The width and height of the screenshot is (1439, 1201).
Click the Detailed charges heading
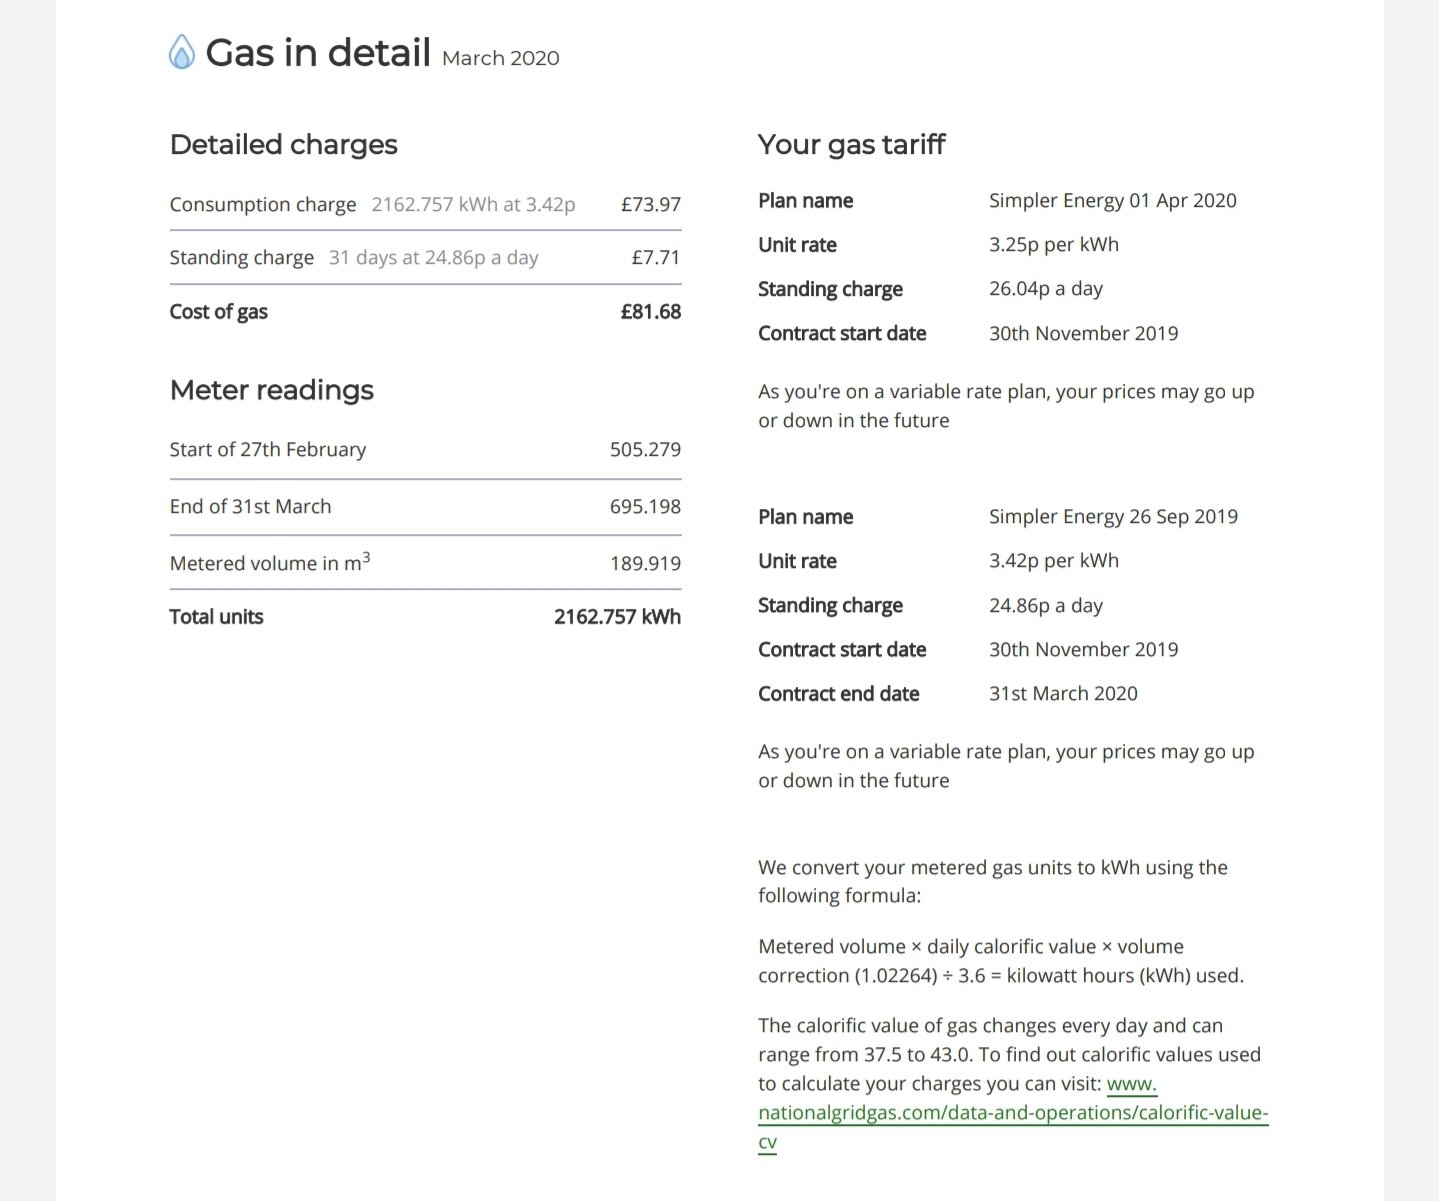[x=284, y=145]
